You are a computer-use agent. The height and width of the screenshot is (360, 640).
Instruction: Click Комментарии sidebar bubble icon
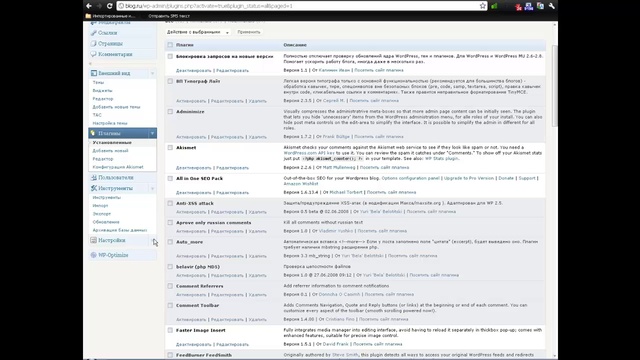(x=93, y=54)
